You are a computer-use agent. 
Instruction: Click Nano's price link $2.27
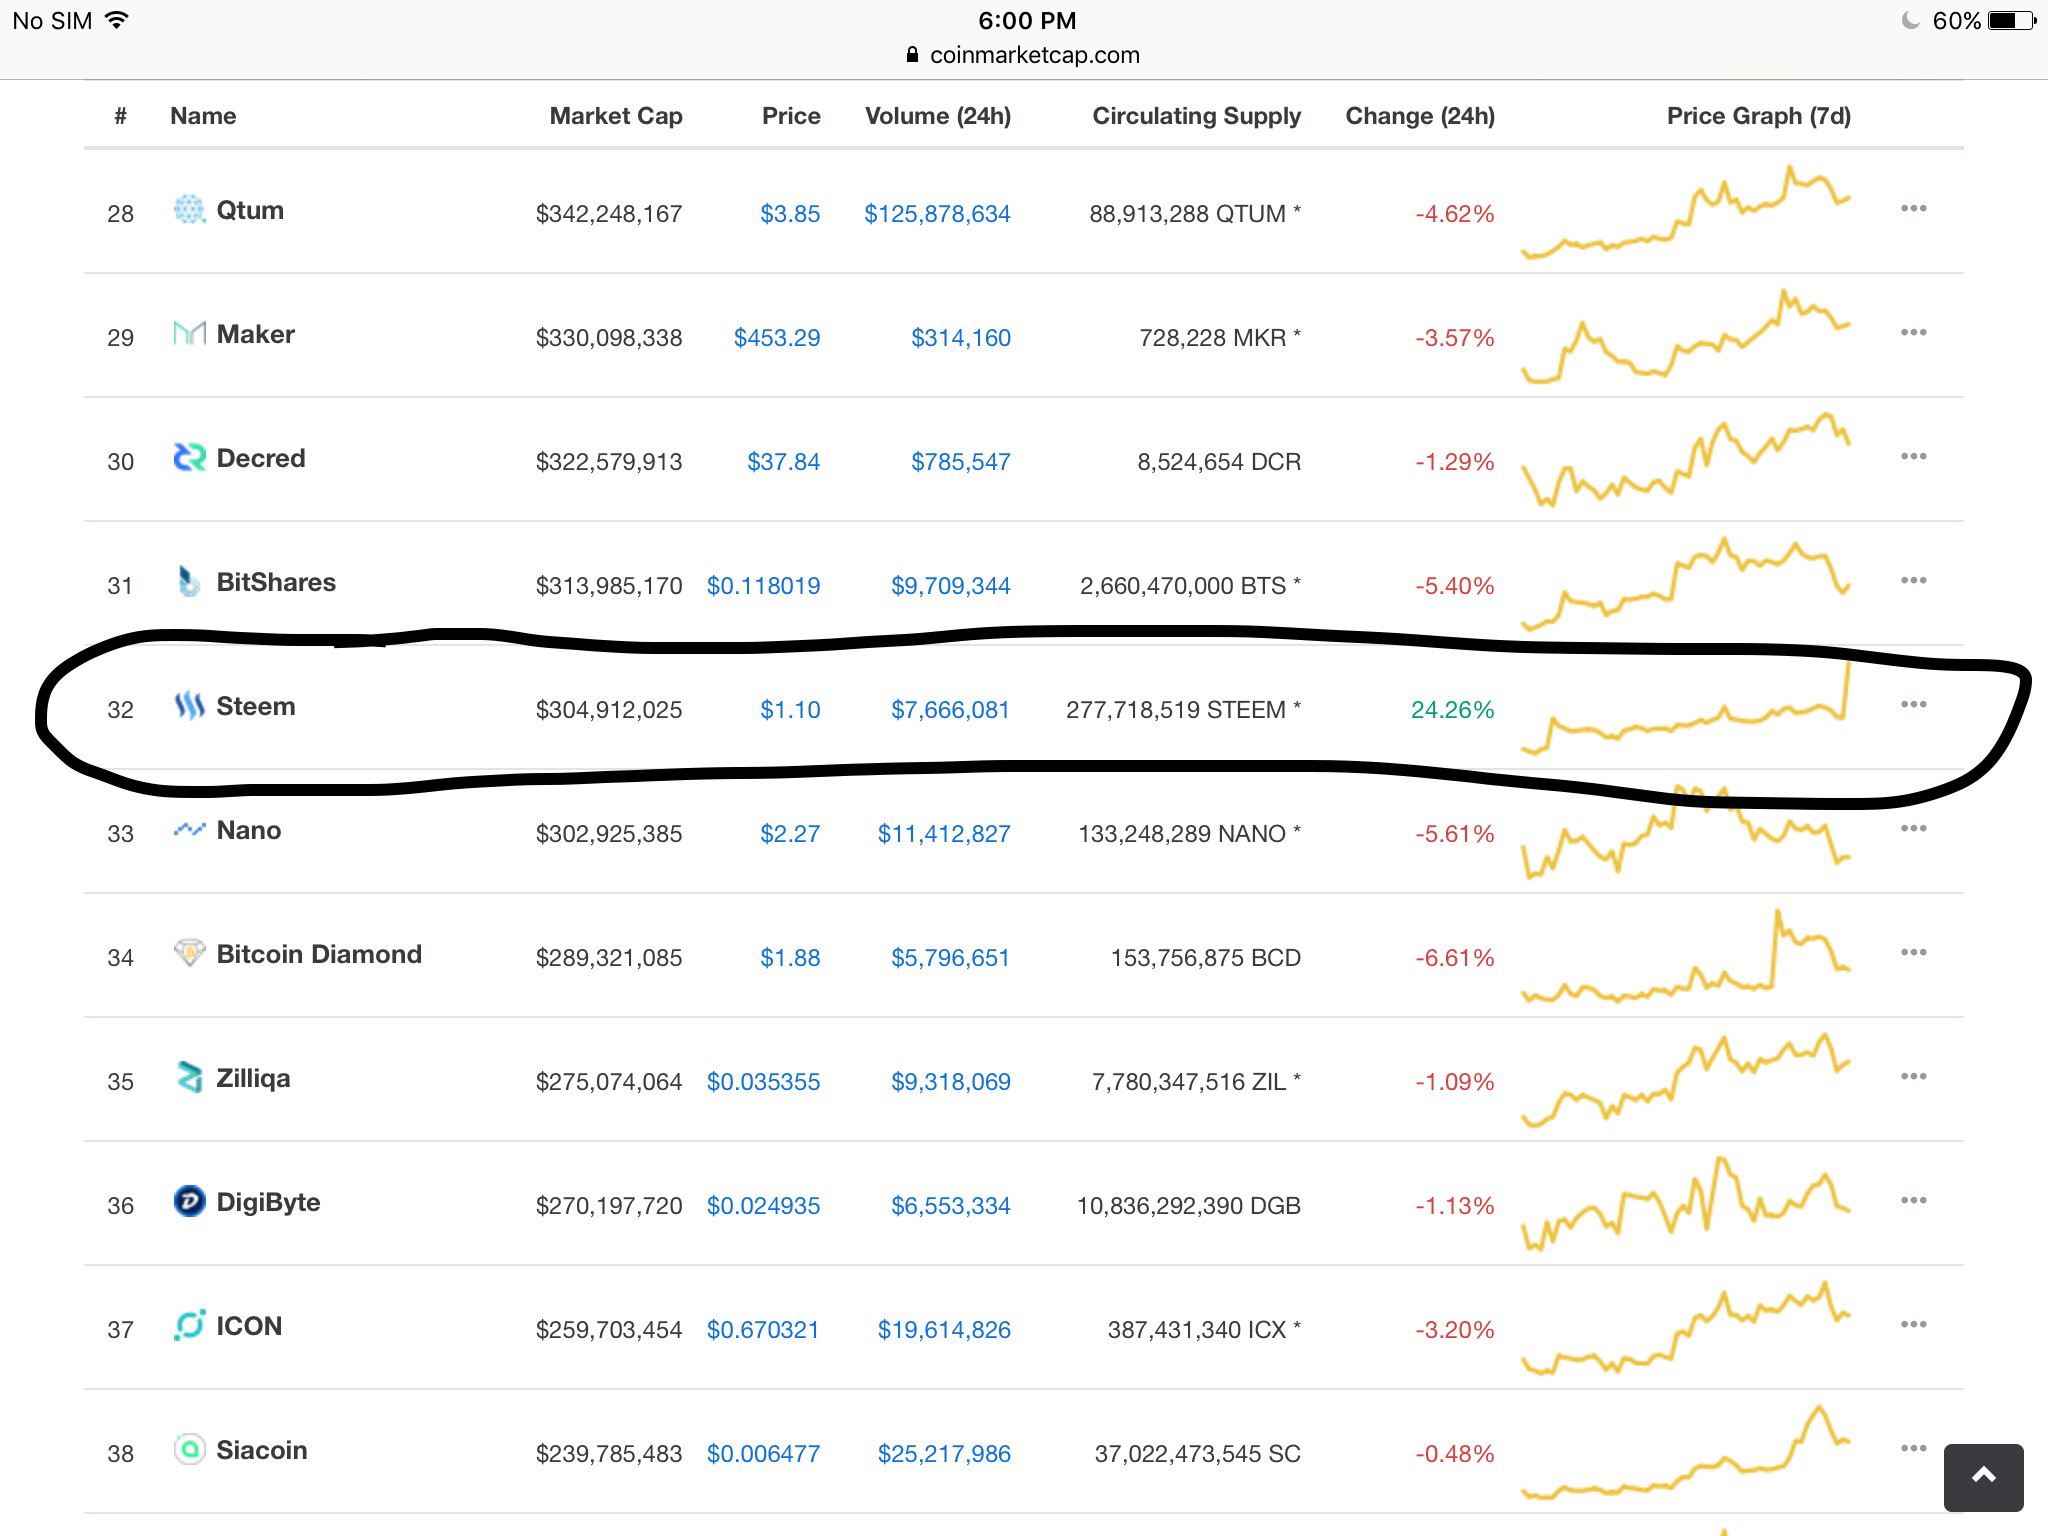tap(789, 834)
